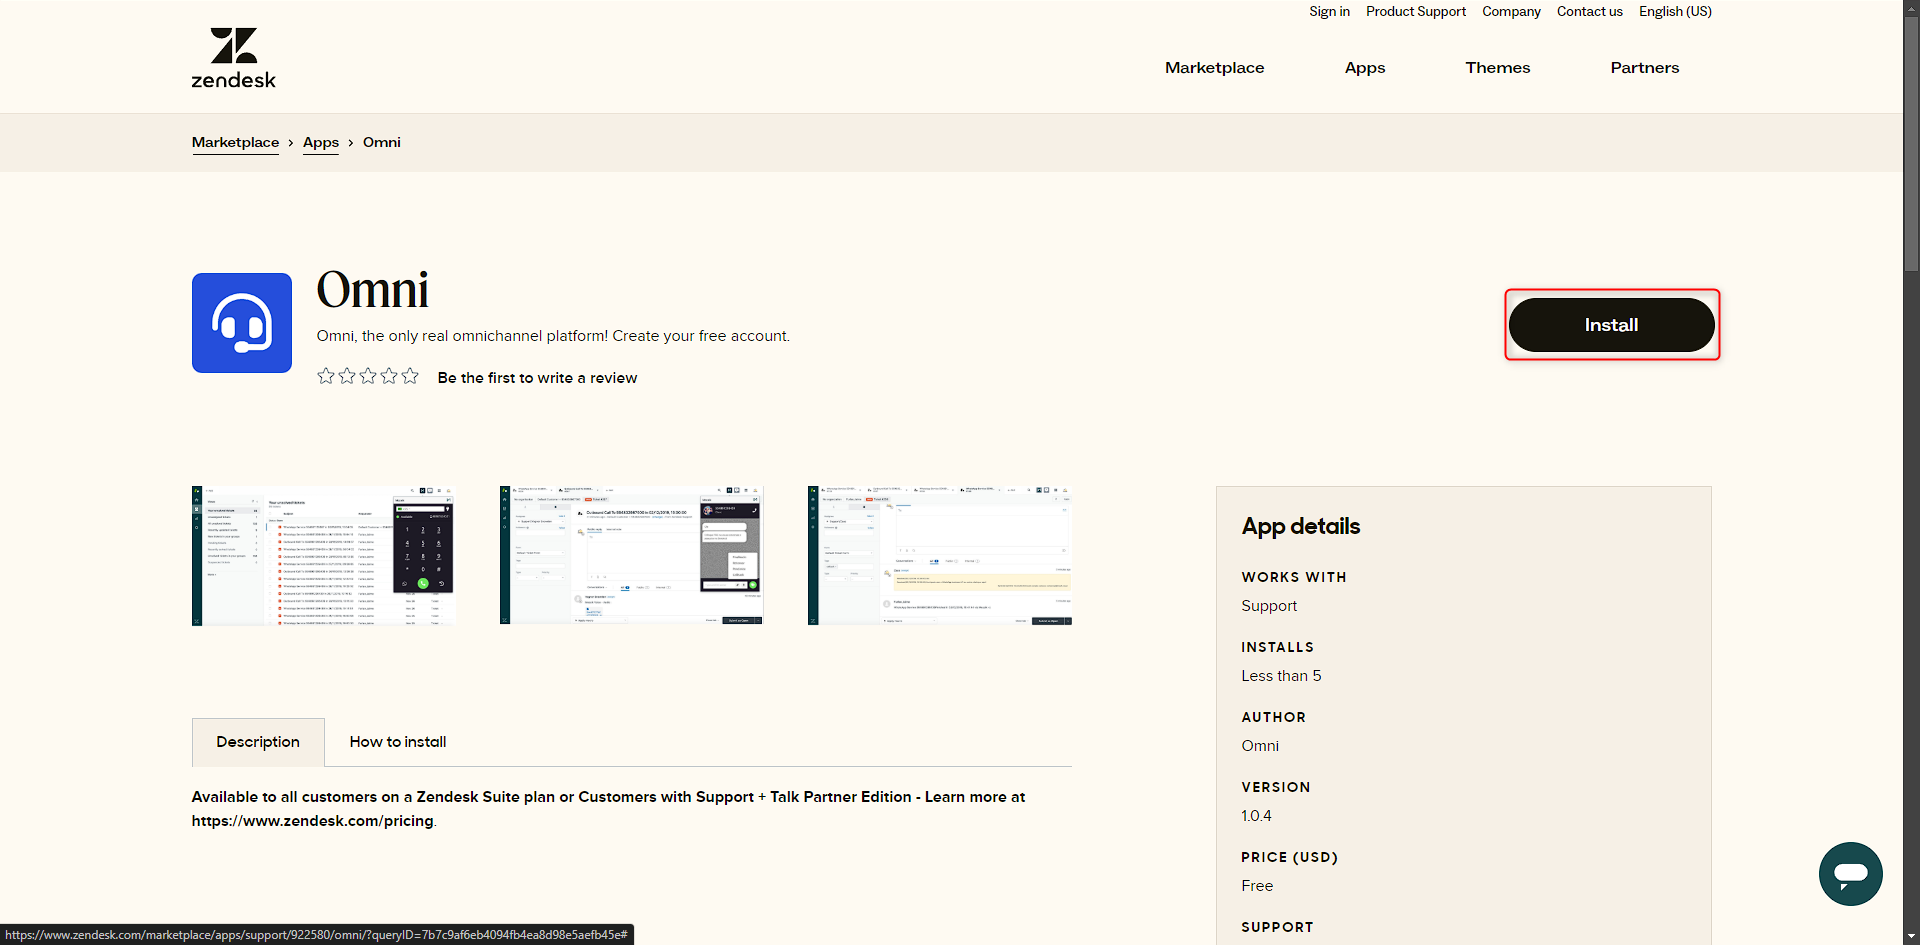Click the Omni app headset icon
Screen dimensions: 1920x945
tap(242, 323)
